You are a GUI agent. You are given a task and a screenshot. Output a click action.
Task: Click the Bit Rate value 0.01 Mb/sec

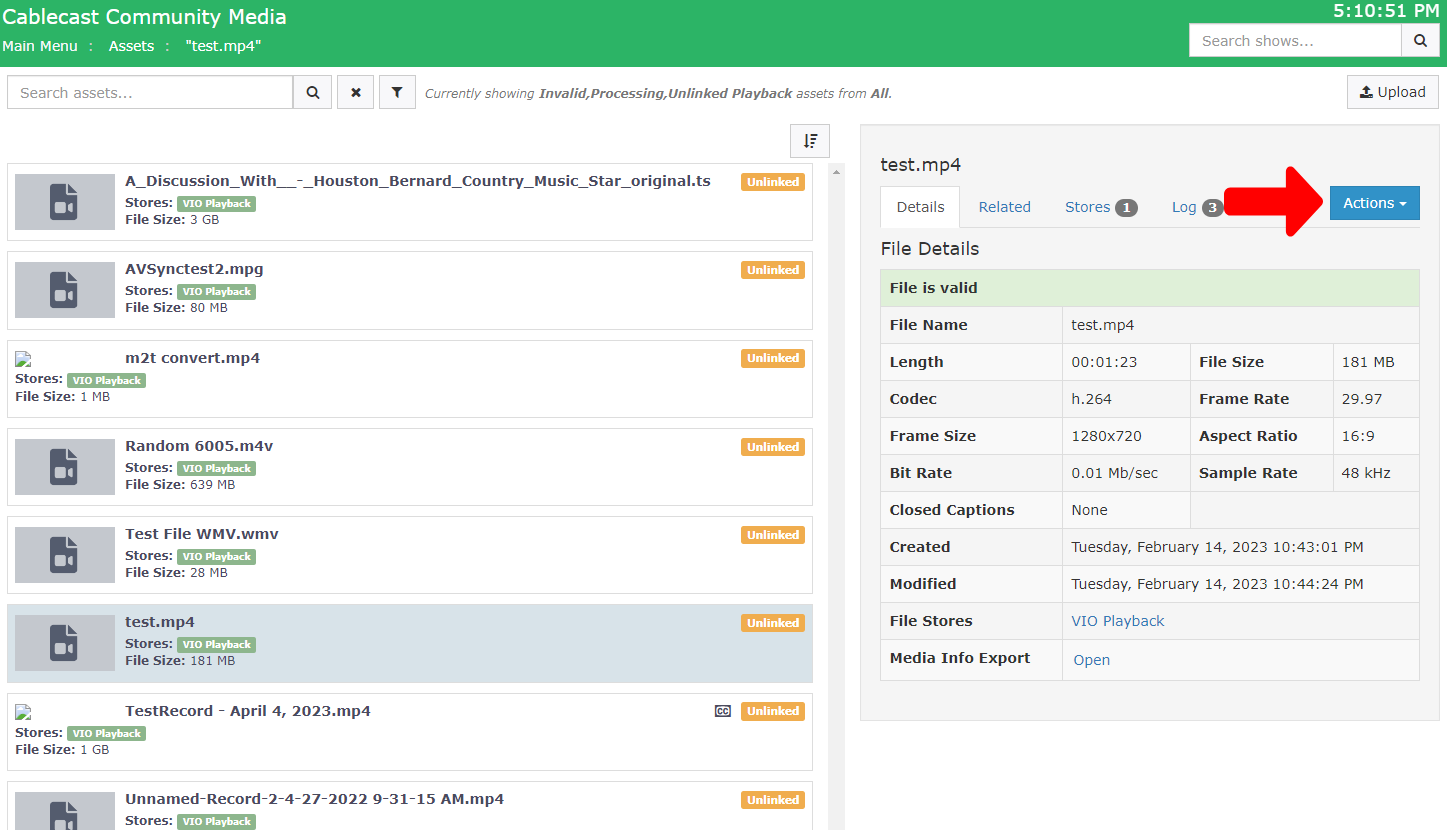[x=1114, y=473]
